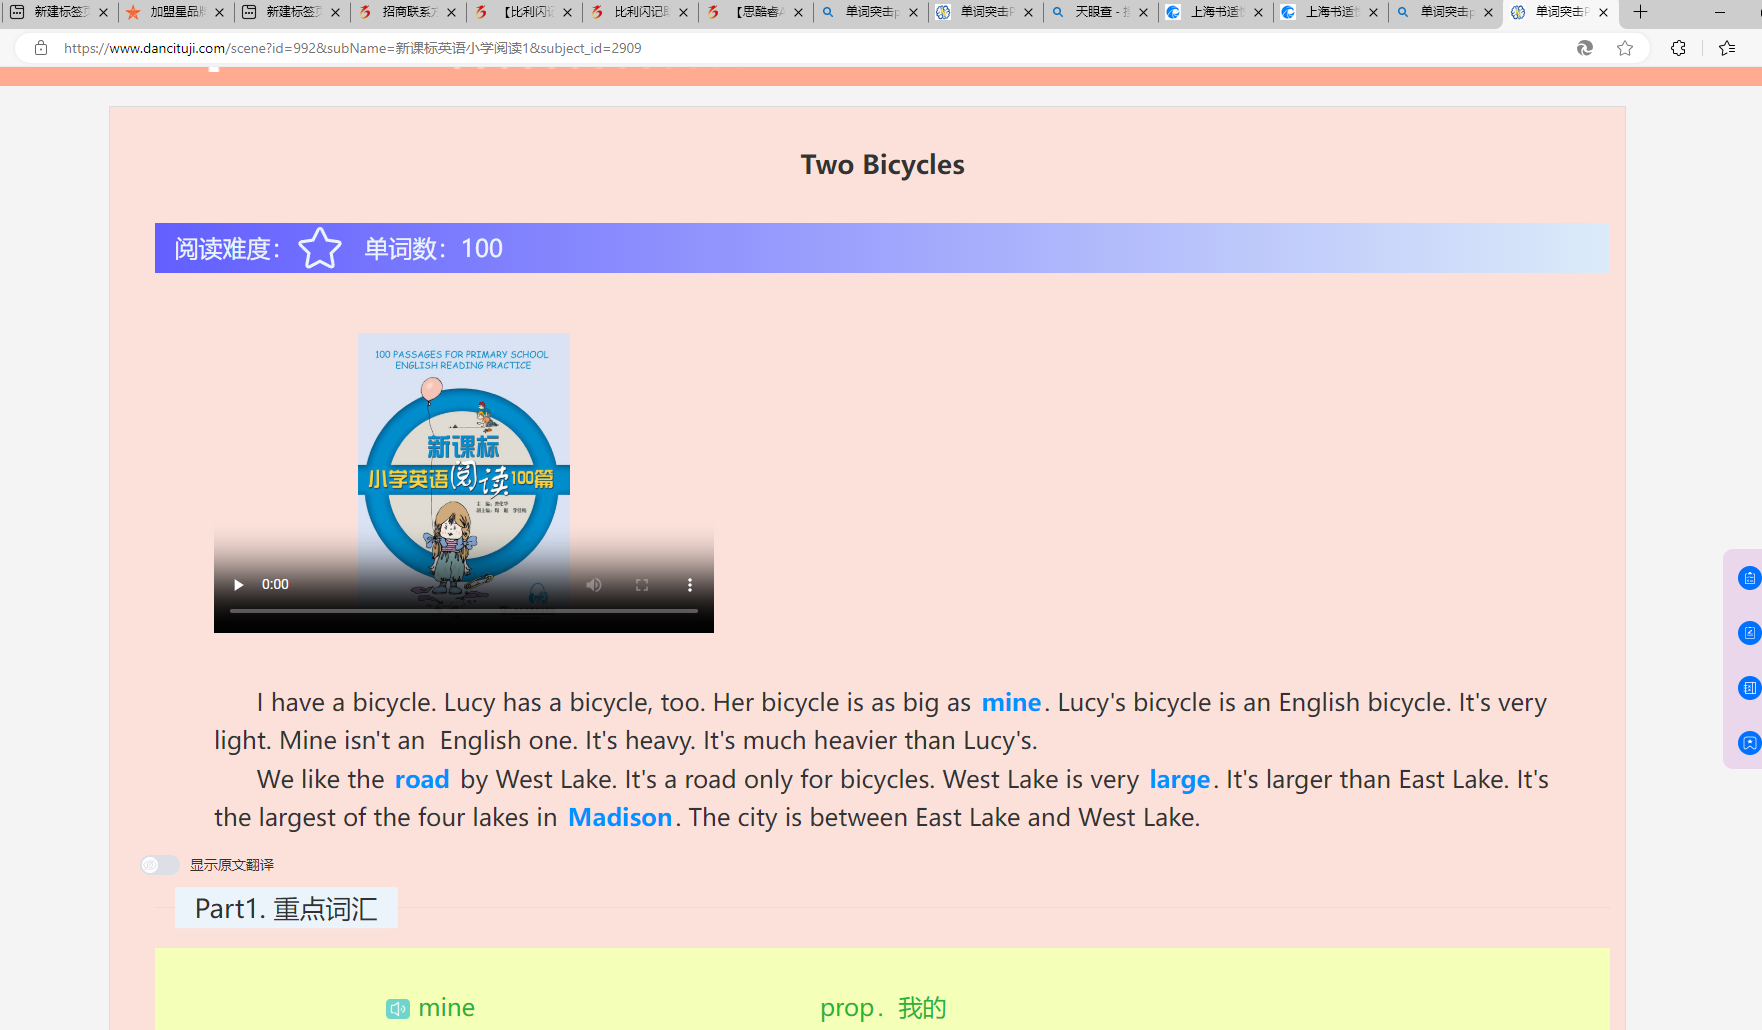
Task: Close the 招商联系 tab
Action: tap(451, 13)
